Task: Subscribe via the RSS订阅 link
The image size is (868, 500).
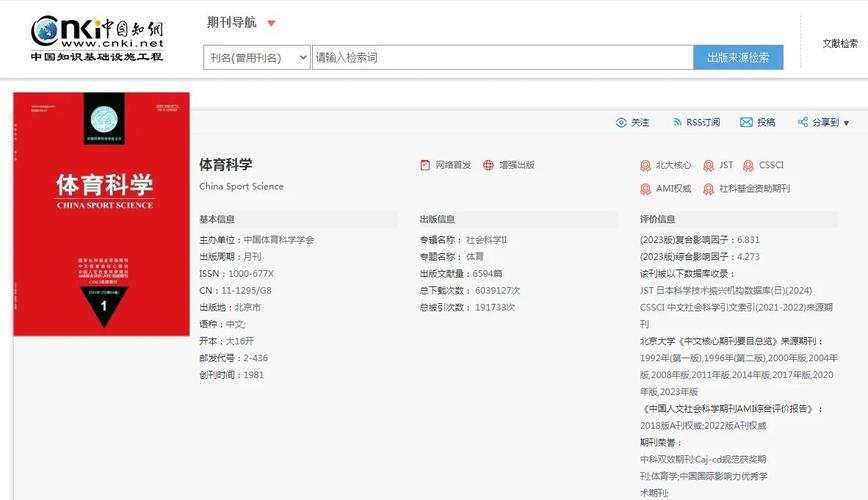Action: (x=703, y=122)
